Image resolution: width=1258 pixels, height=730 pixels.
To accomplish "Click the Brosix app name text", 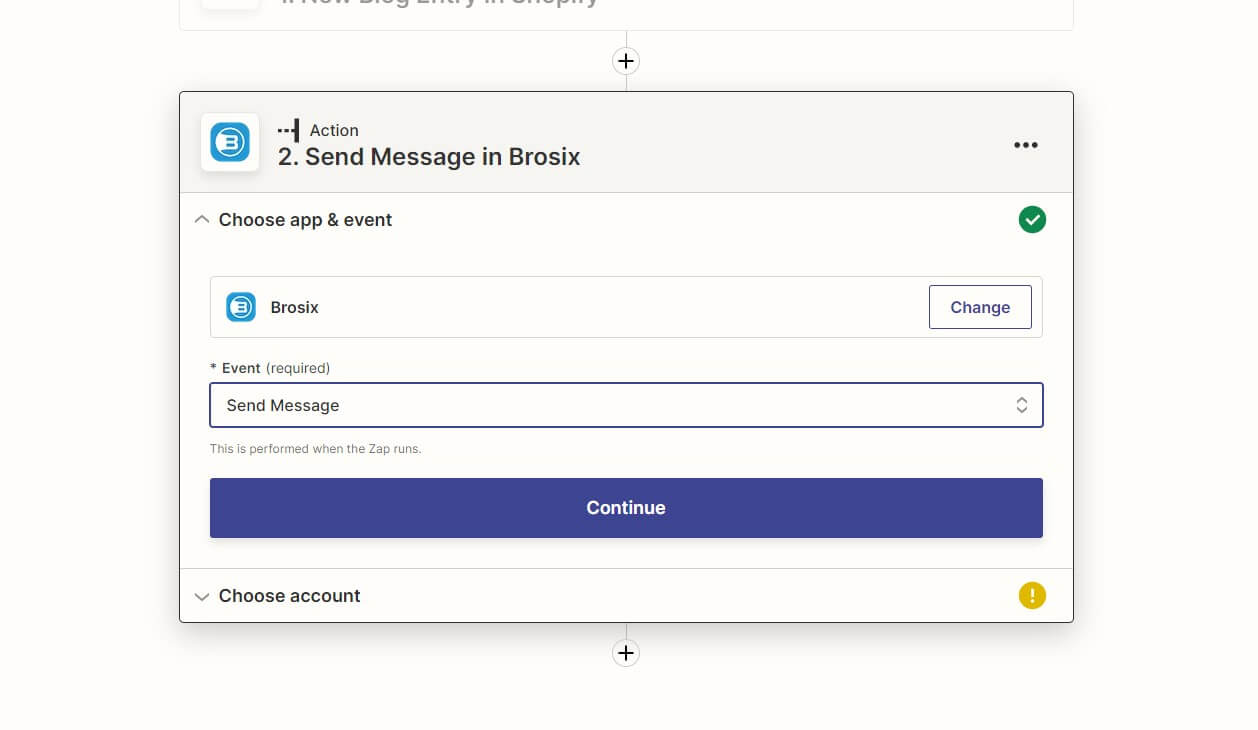I will click(x=294, y=307).
